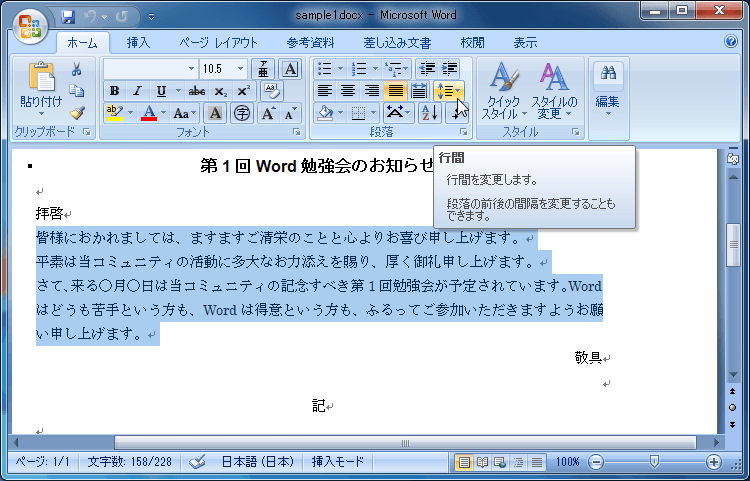Image resolution: width=750 pixels, height=481 pixels.
Task: Go to the previous page browse arrow
Action: coord(732,392)
